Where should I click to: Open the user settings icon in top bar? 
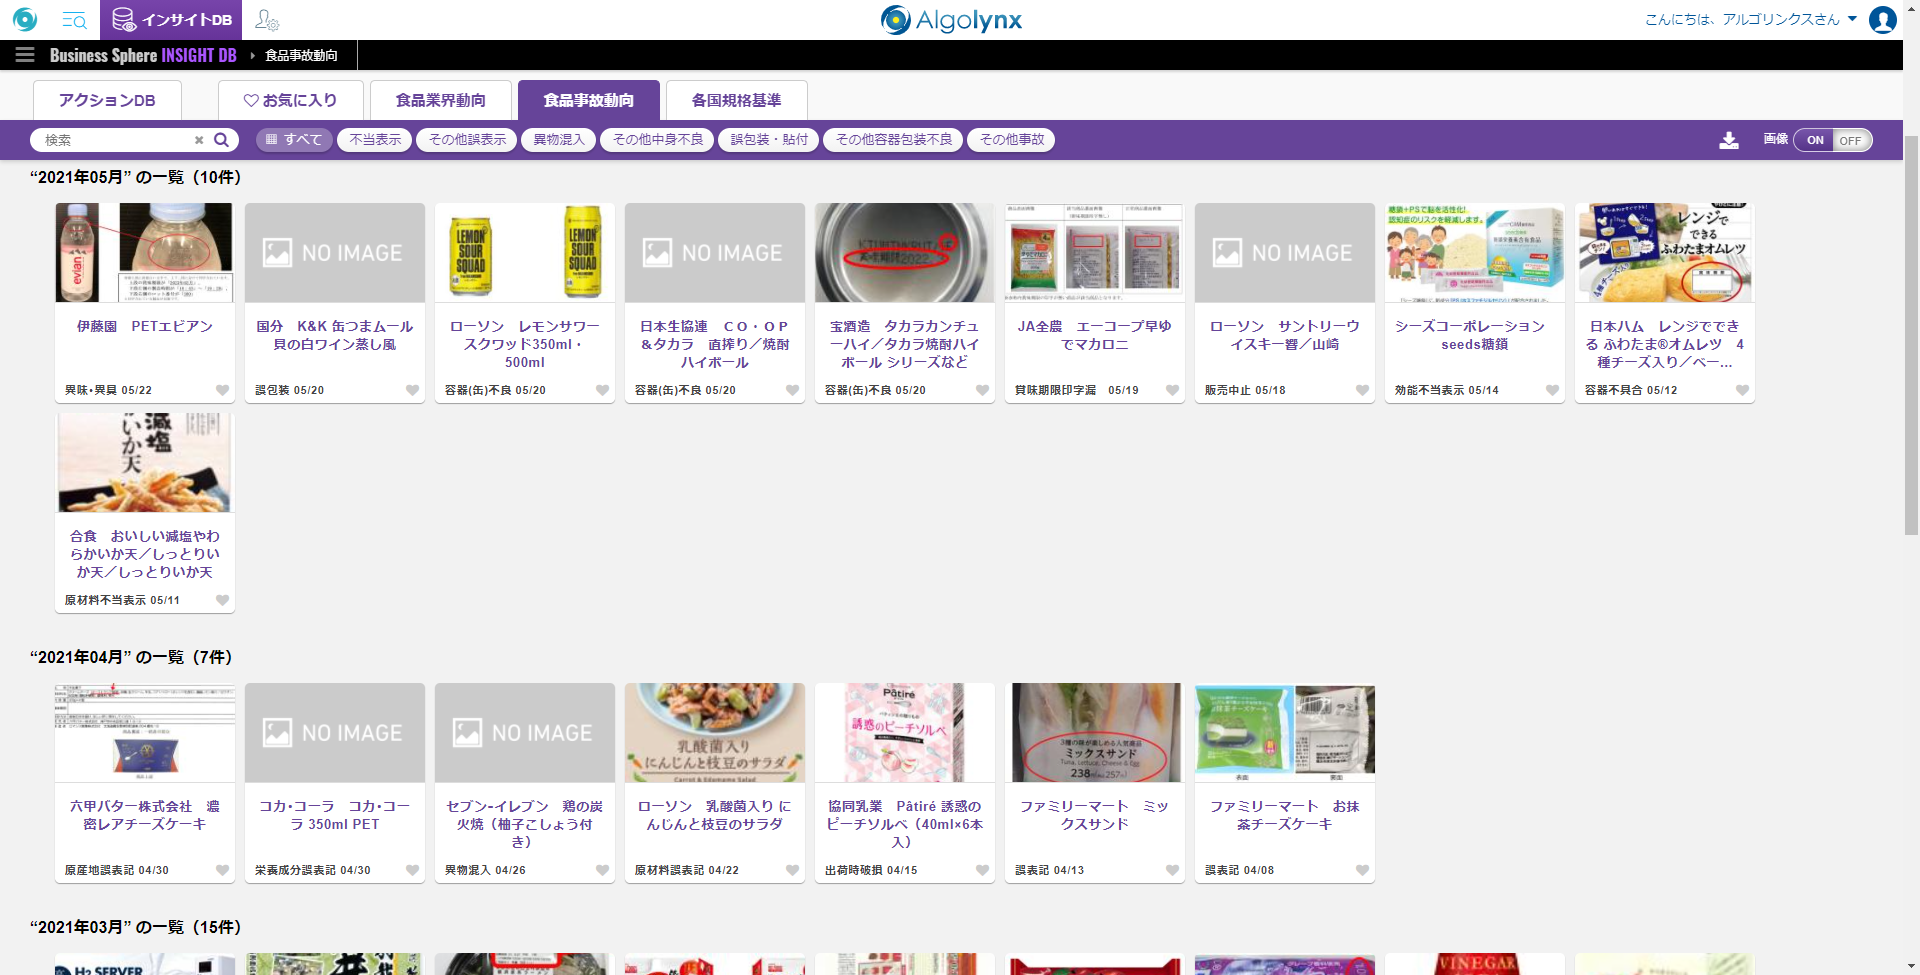coord(267,20)
